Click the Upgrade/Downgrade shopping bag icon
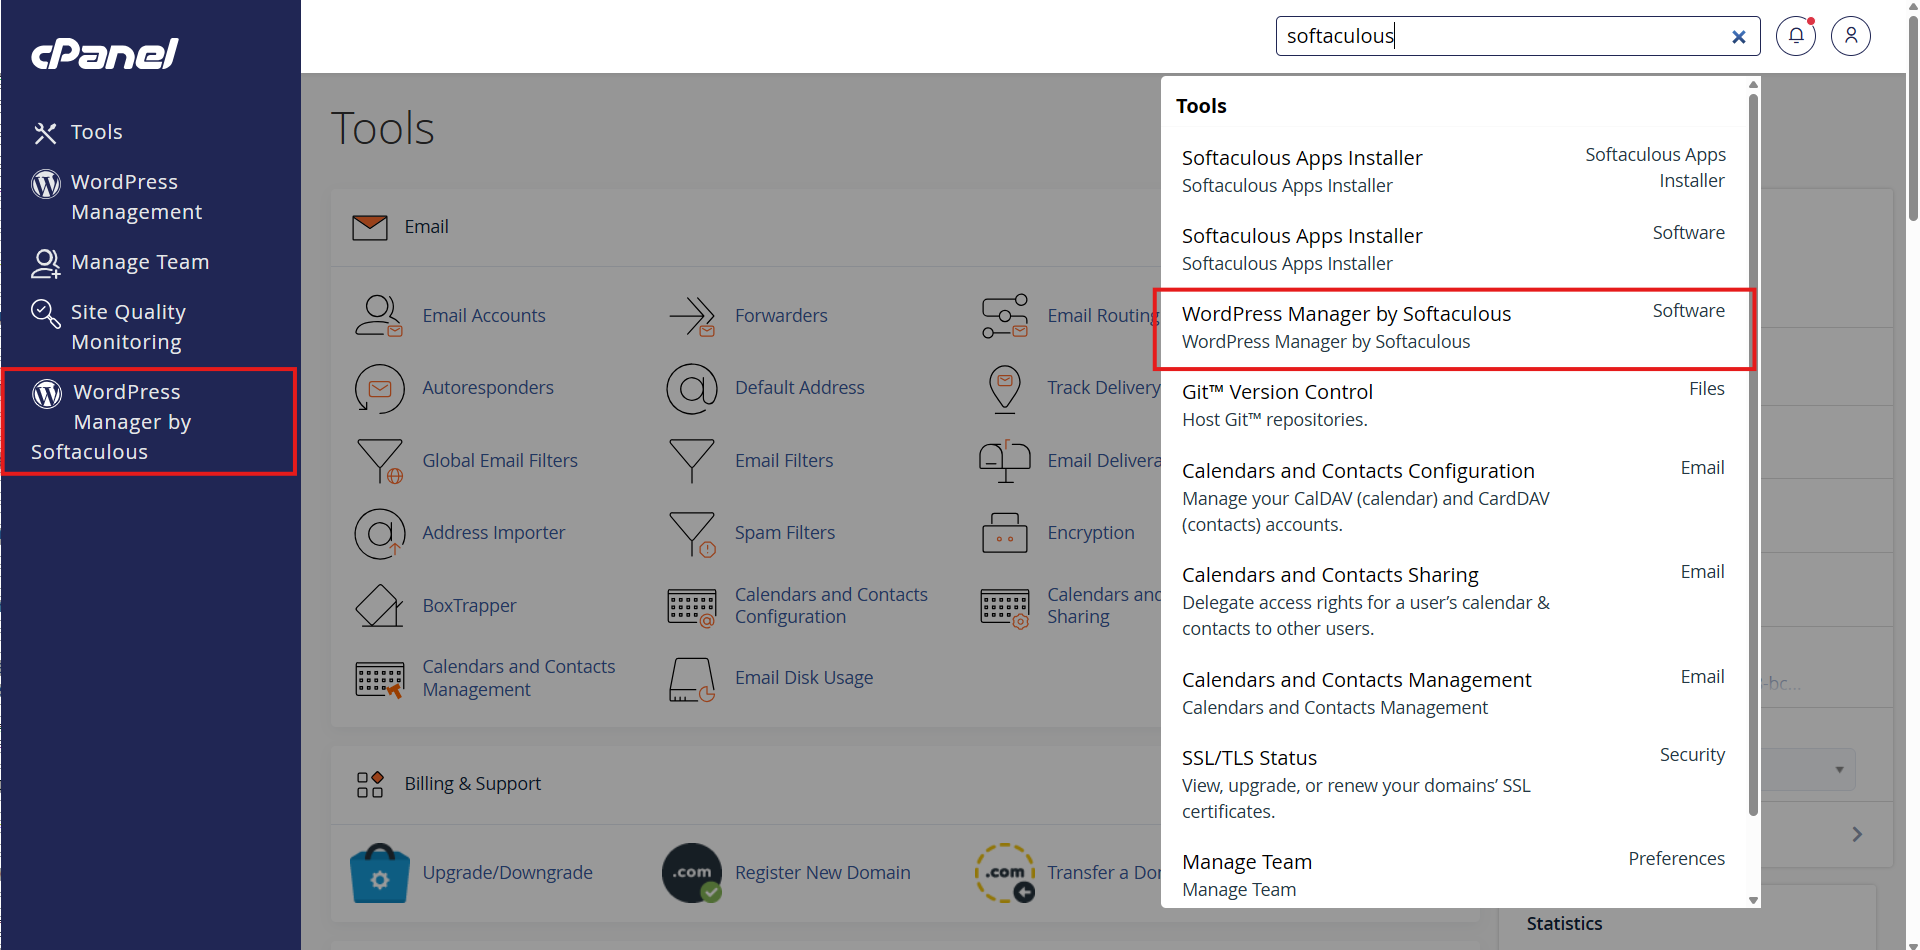This screenshot has width=1920, height=950. pos(379,873)
